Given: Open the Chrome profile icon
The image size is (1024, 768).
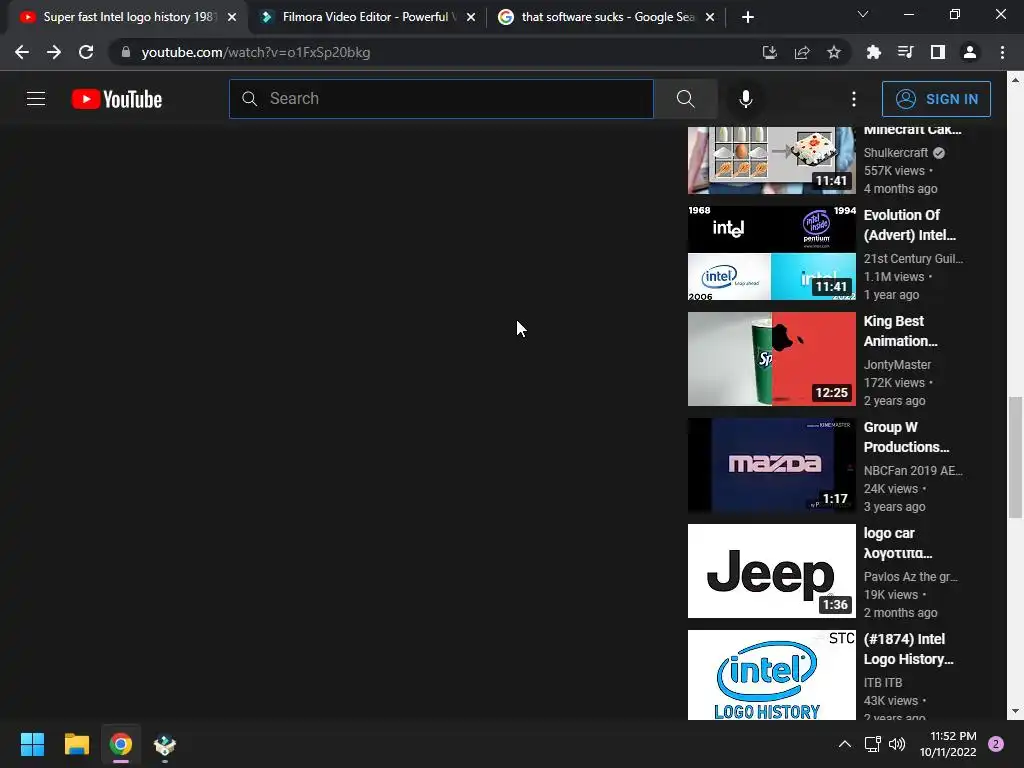Looking at the screenshot, I should point(970,52).
